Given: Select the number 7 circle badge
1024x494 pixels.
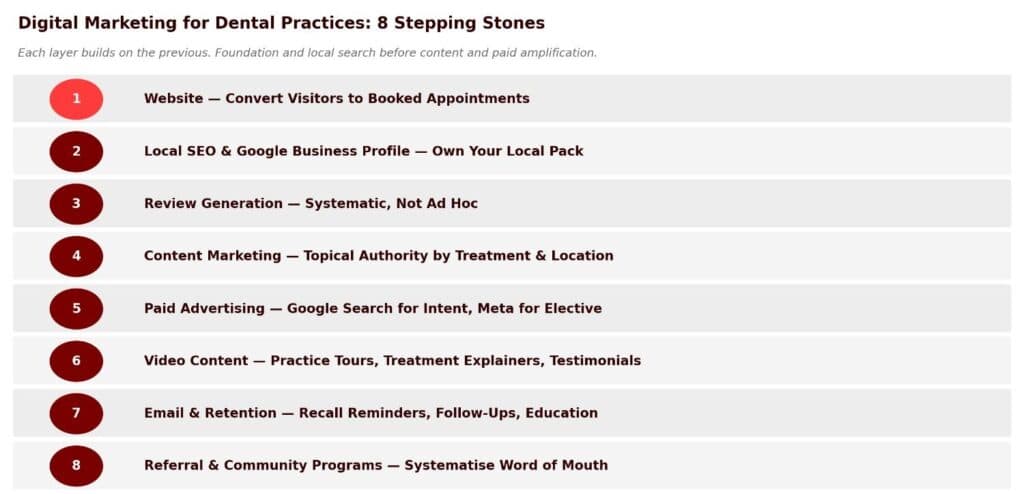Looking at the screenshot, I should [x=76, y=413].
